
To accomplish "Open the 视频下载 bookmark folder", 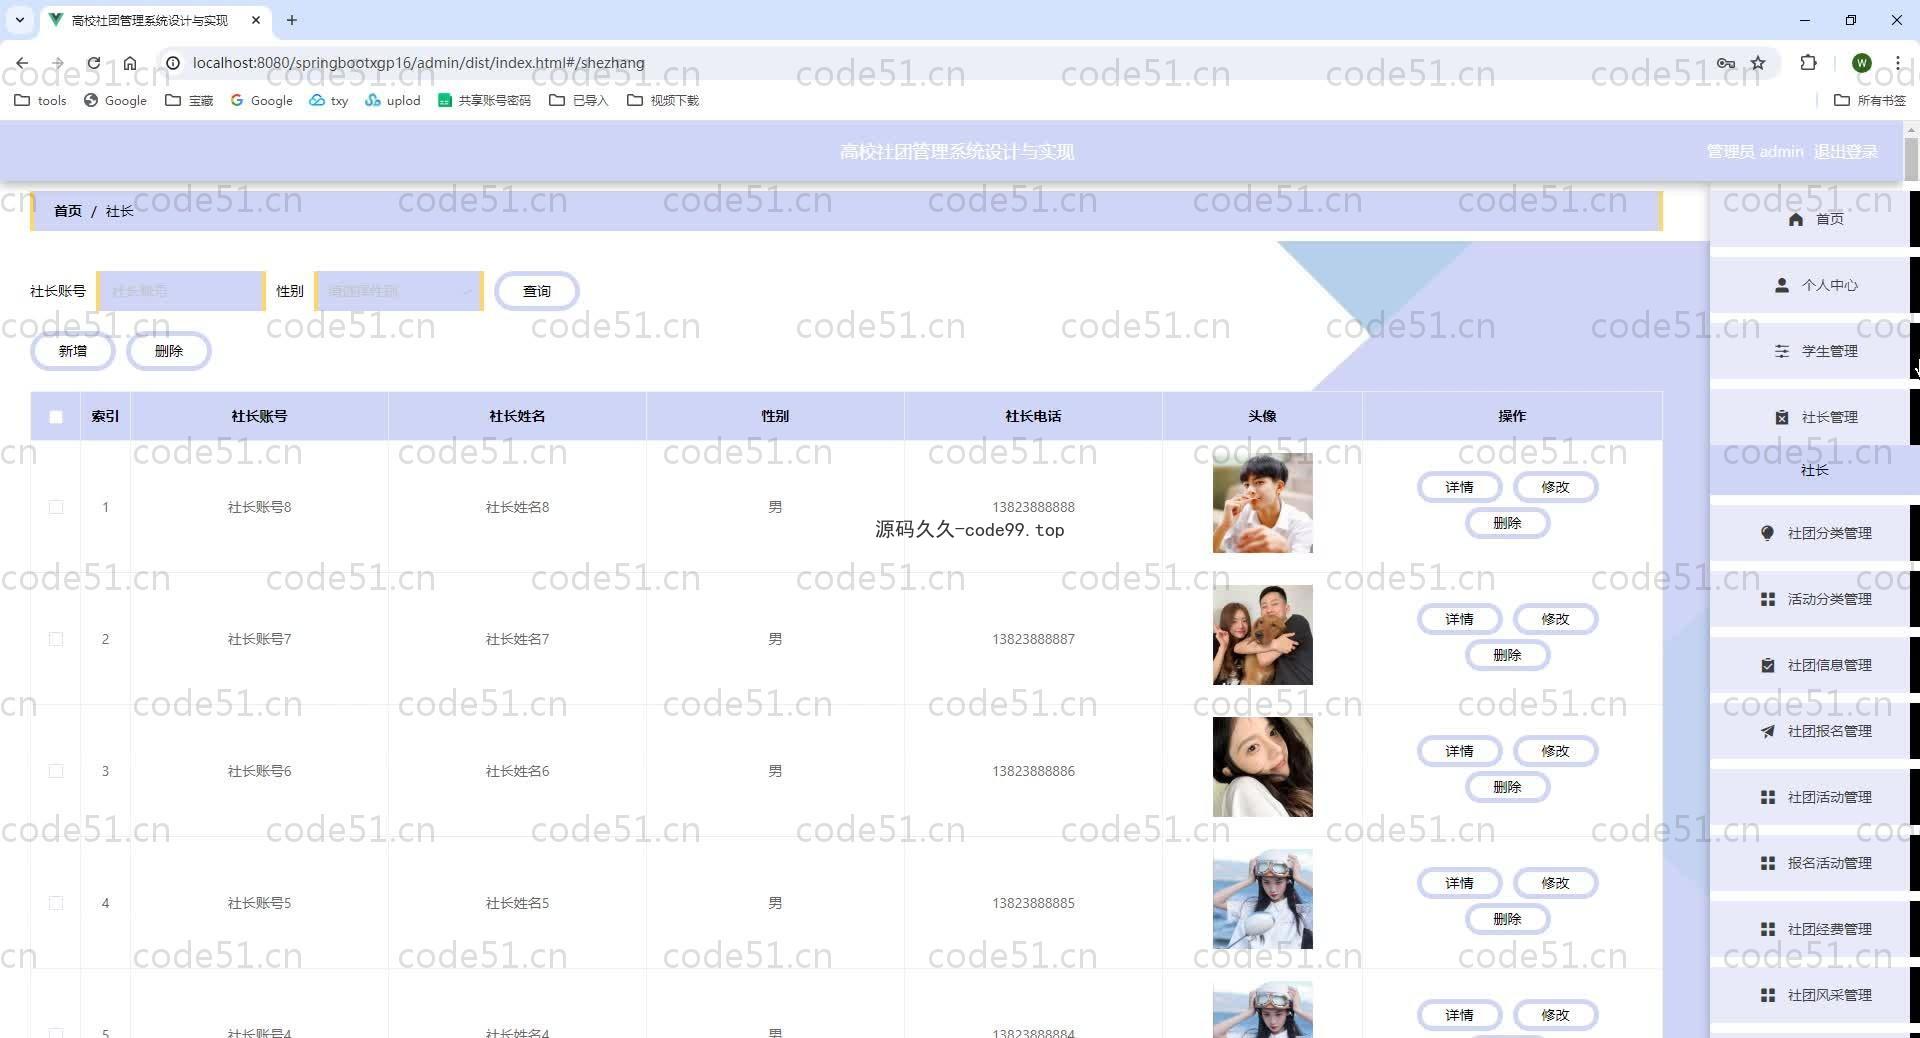I will (663, 100).
